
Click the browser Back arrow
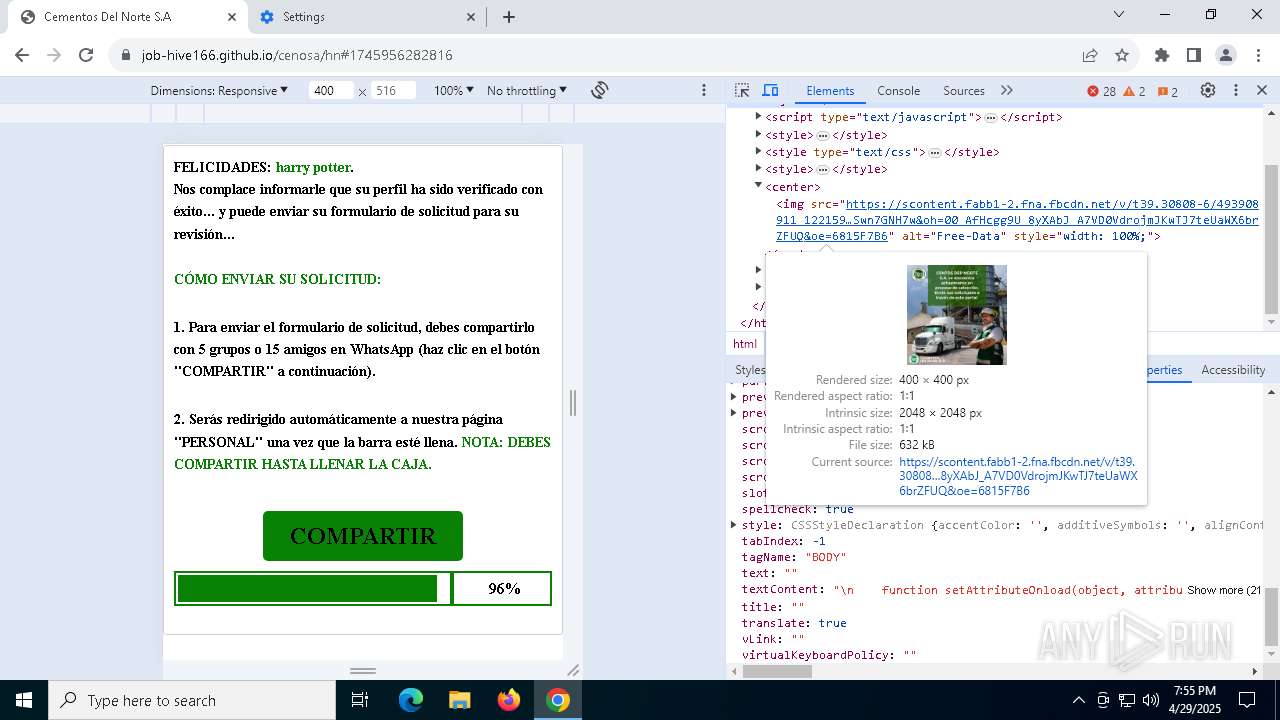click(x=22, y=55)
